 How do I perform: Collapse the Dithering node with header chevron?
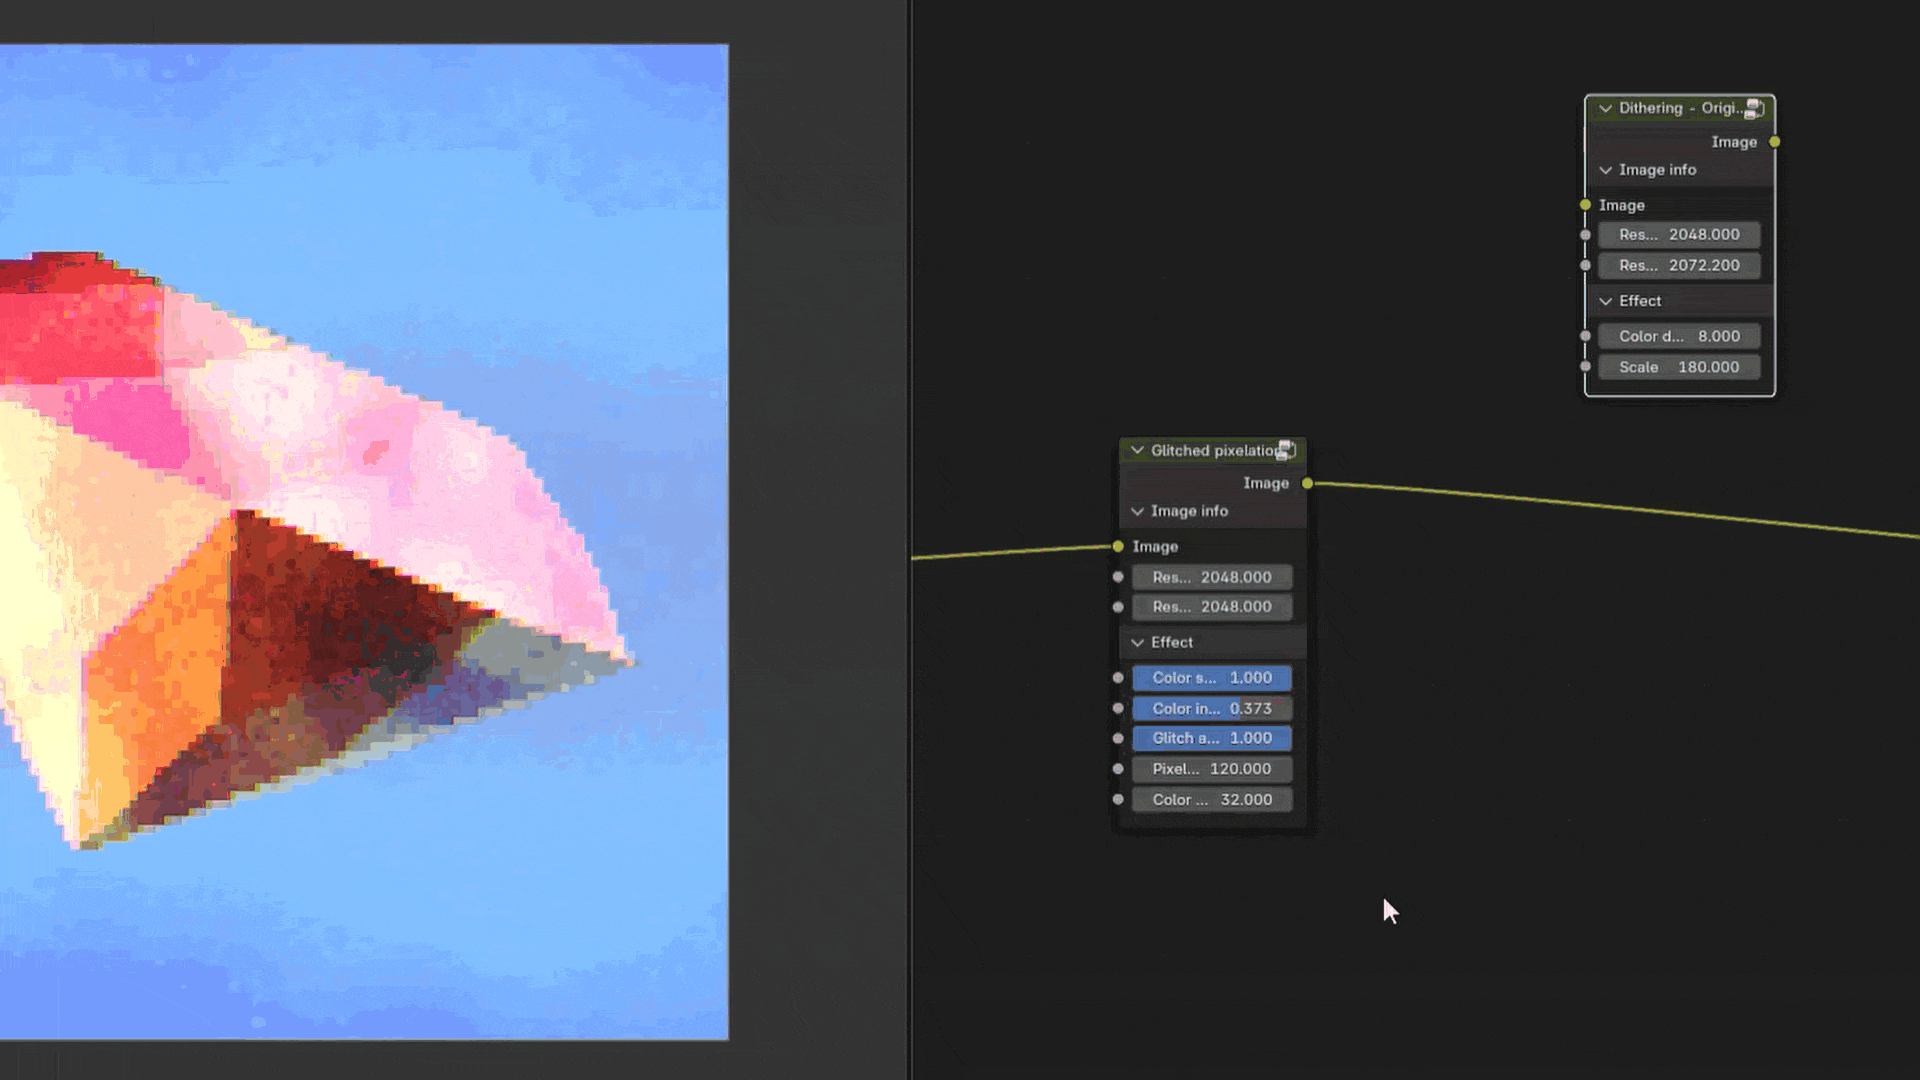(1605, 108)
